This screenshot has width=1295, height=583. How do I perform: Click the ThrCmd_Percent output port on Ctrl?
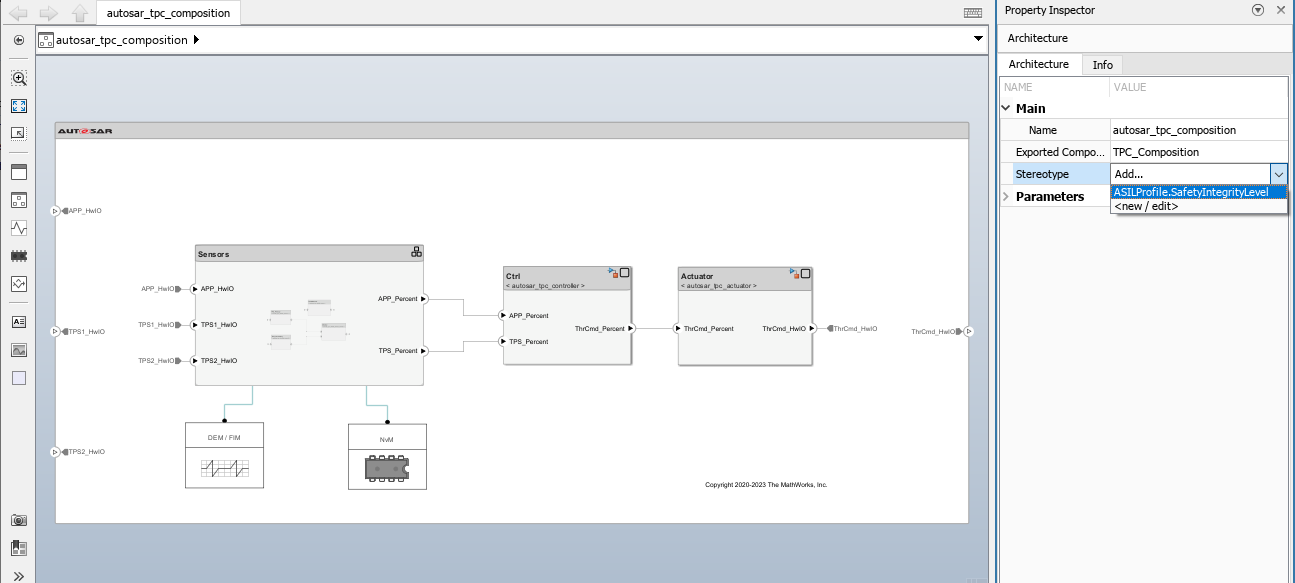[x=630, y=328]
